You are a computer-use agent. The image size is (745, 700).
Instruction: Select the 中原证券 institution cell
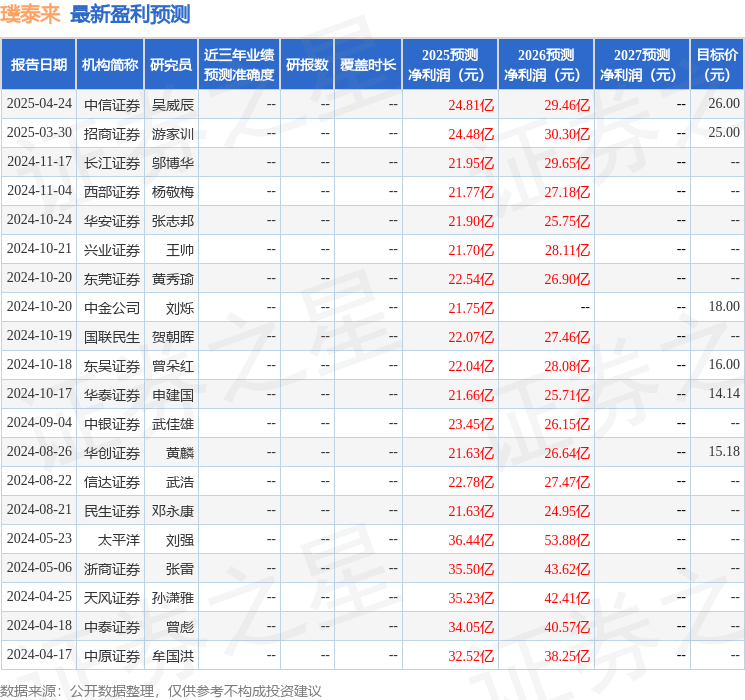pyautogui.click(x=112, y=655)
